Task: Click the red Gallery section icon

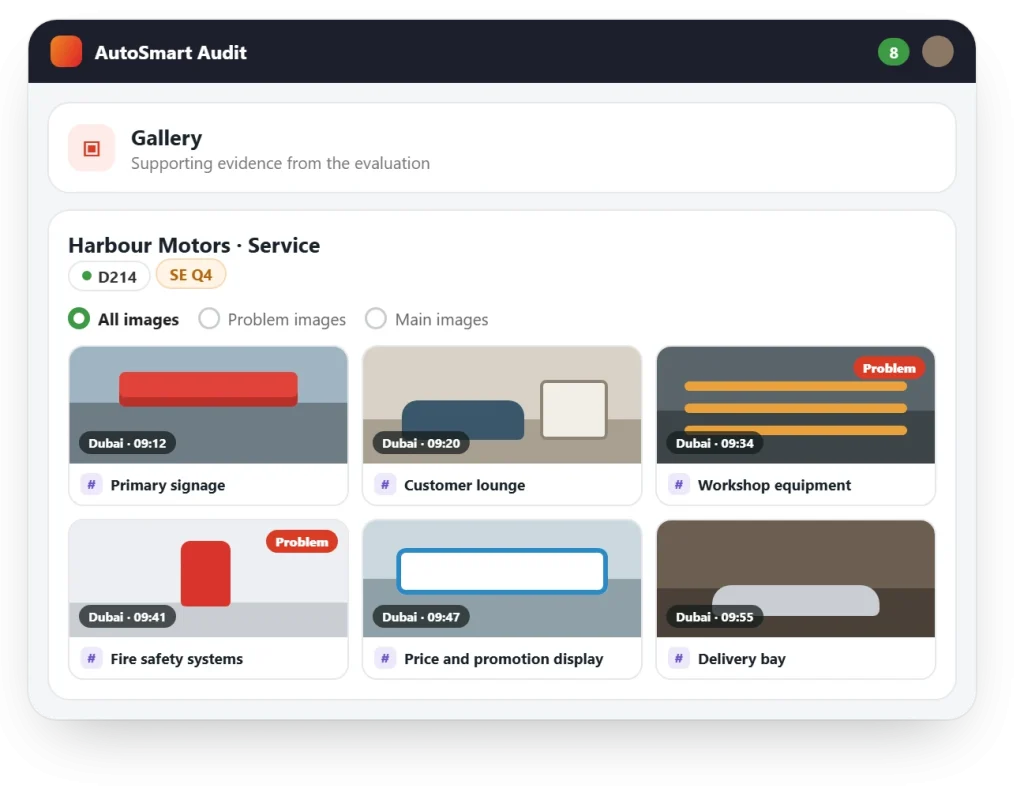Action: click(91, 148)
